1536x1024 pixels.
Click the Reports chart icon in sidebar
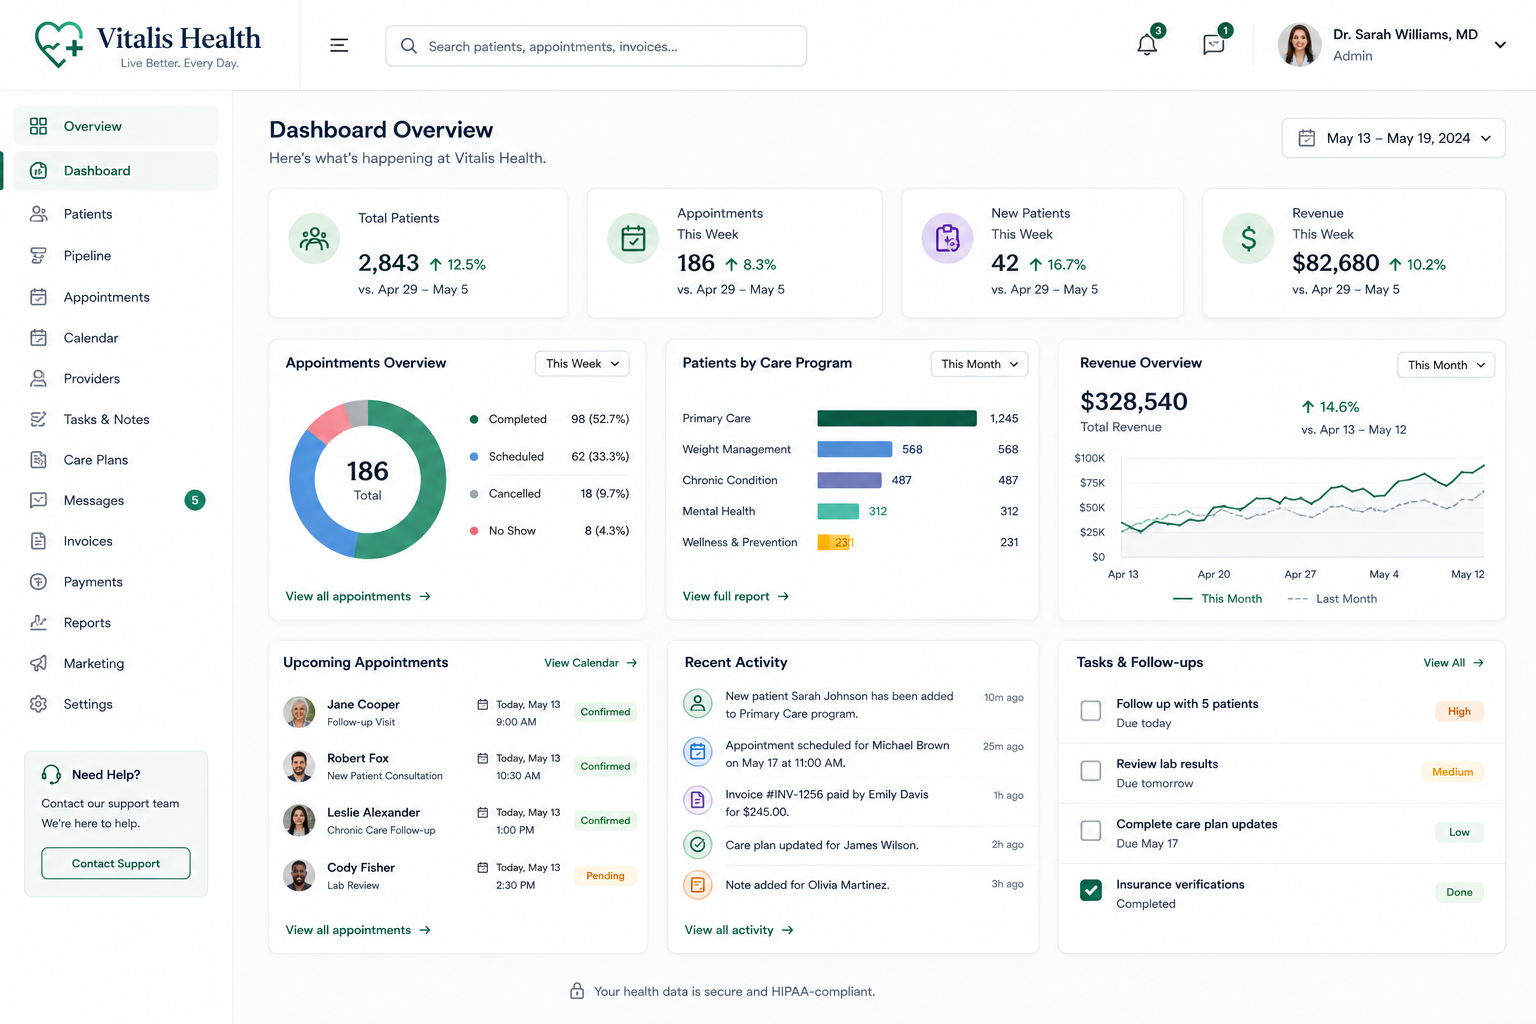tap(38, 622)
